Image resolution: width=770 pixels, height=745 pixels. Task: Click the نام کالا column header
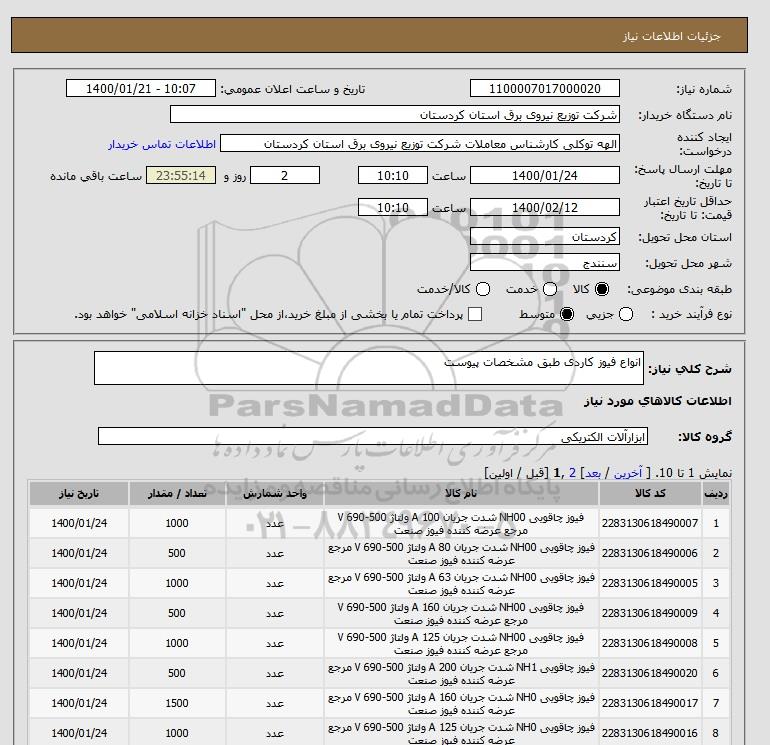click(461, 494)
